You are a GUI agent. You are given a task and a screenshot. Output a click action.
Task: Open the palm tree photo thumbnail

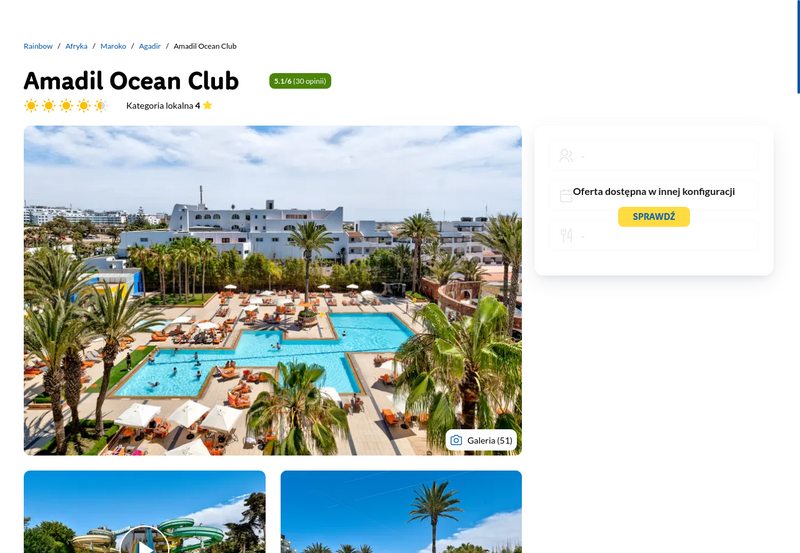pos(401,512)
